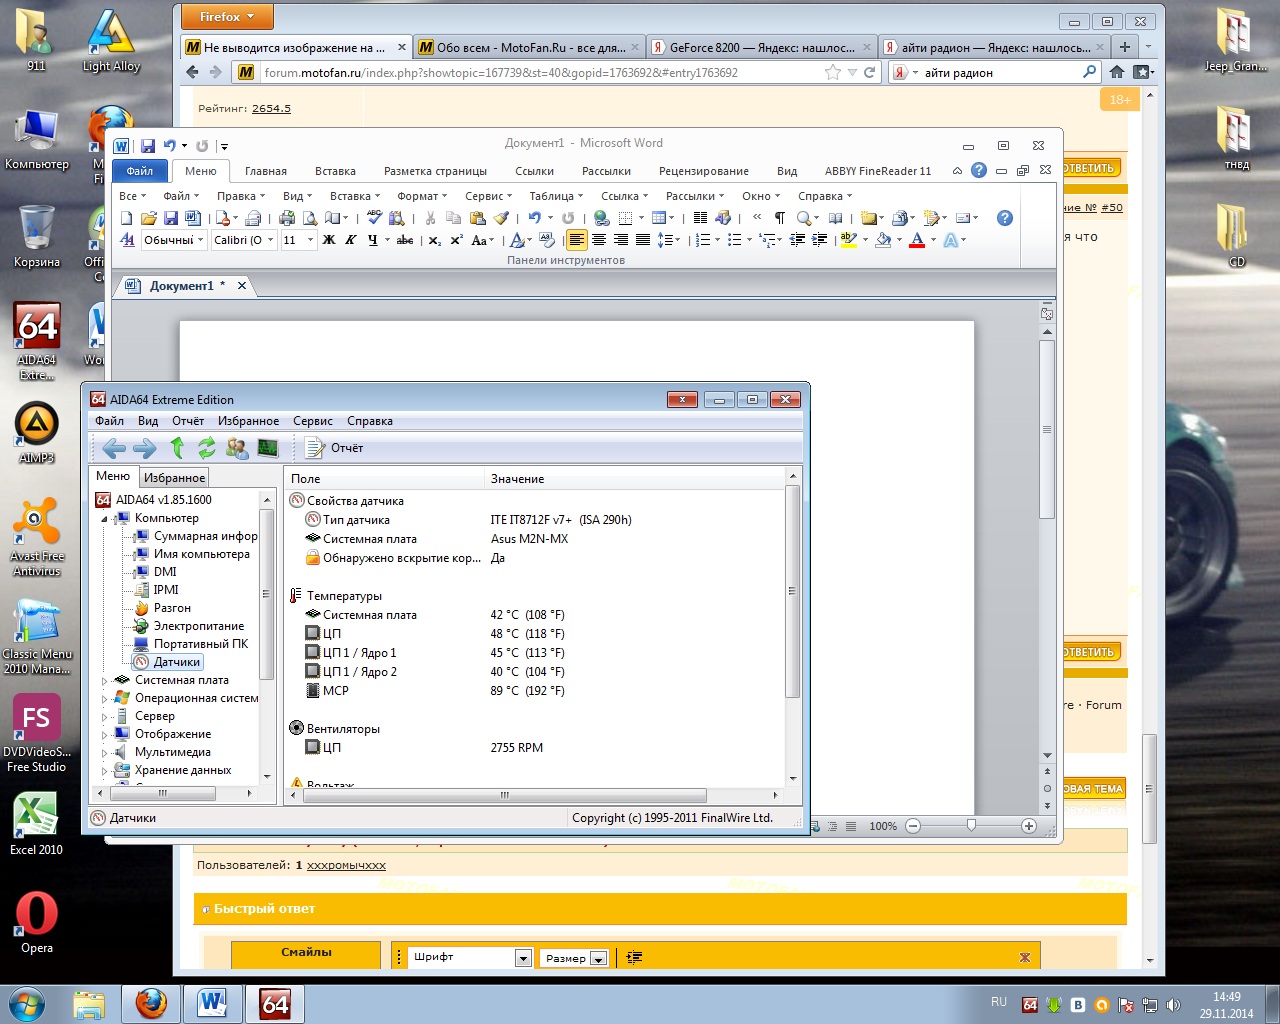Viewport: 1280px width, 1024px height.
Task: Click the Firefox Home icon
Action: point(1117,72)
